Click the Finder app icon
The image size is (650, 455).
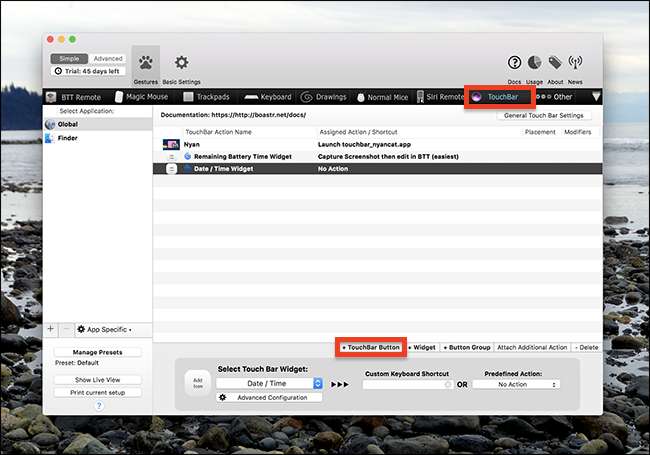click(49, 138)
